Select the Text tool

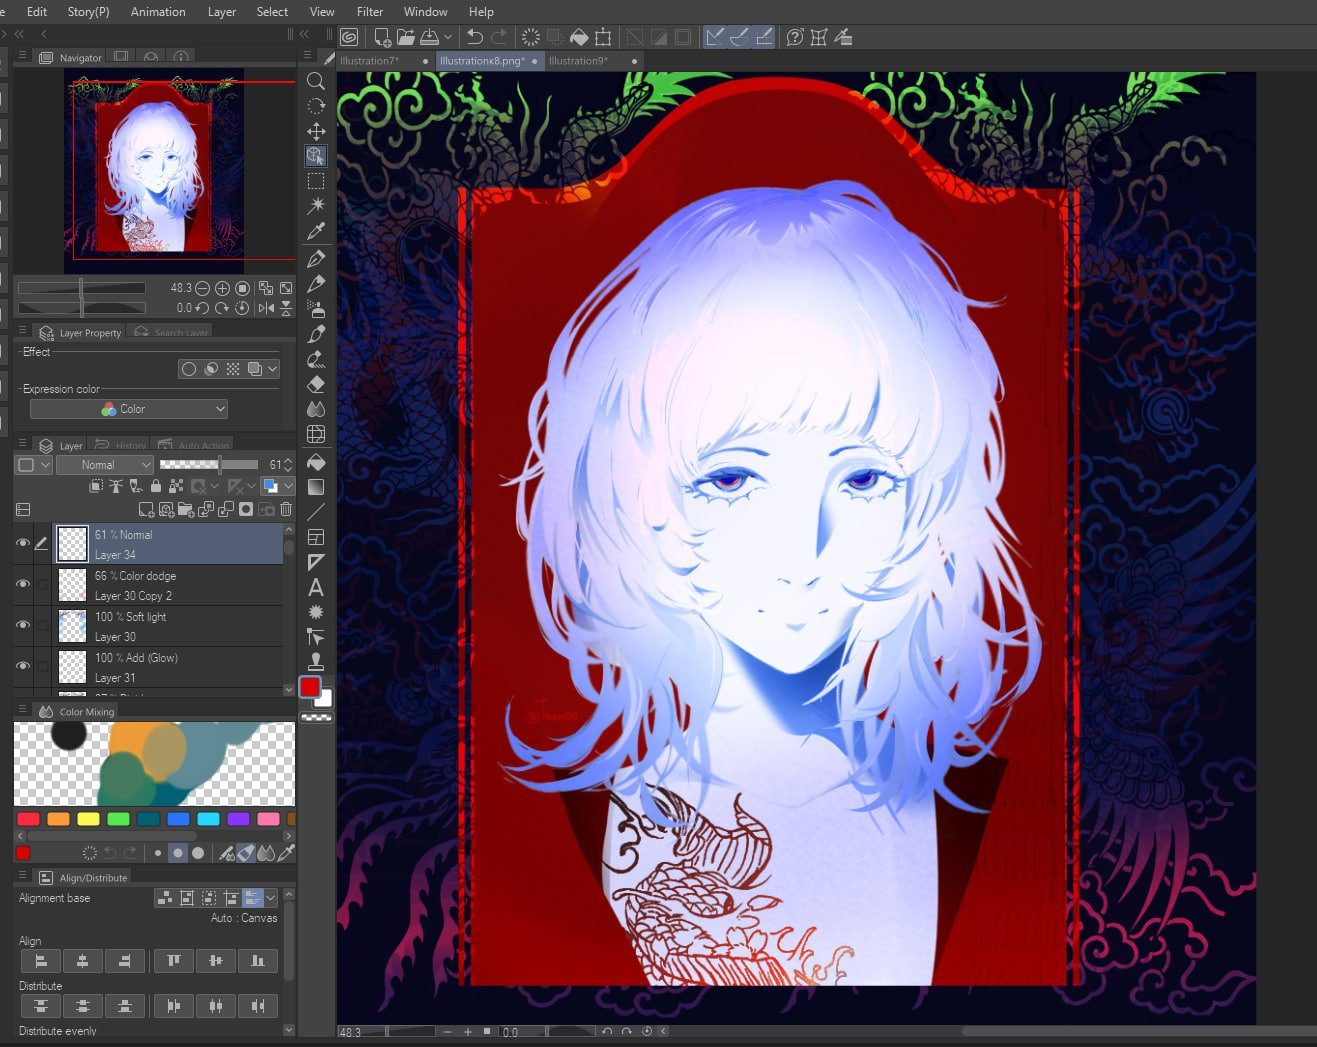316,588
